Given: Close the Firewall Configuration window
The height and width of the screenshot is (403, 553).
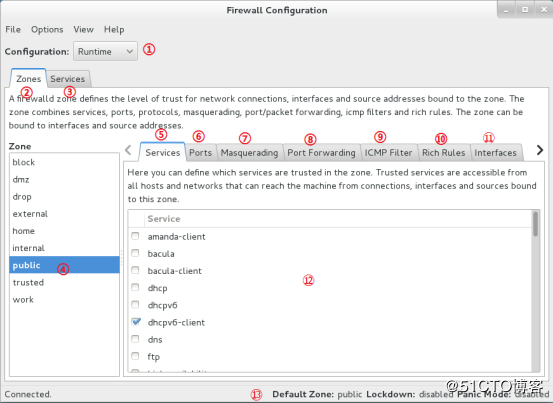Looking at the screenshot, I should 544,10.
